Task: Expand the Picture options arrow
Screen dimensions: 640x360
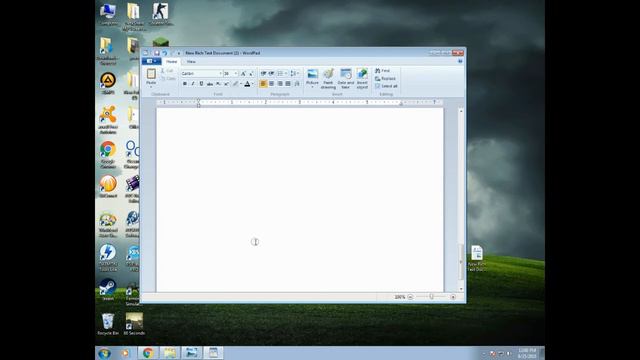Action: [x=312, y=87]
